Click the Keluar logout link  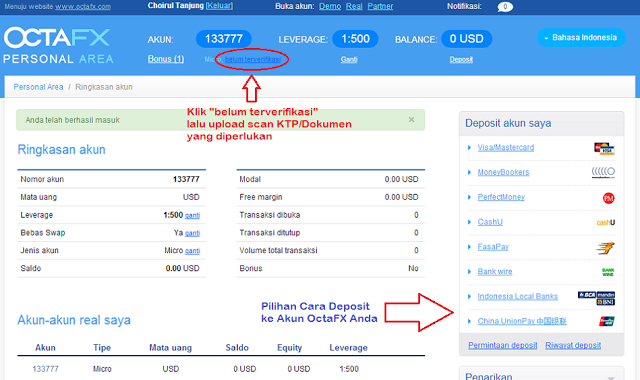point(219,6)
